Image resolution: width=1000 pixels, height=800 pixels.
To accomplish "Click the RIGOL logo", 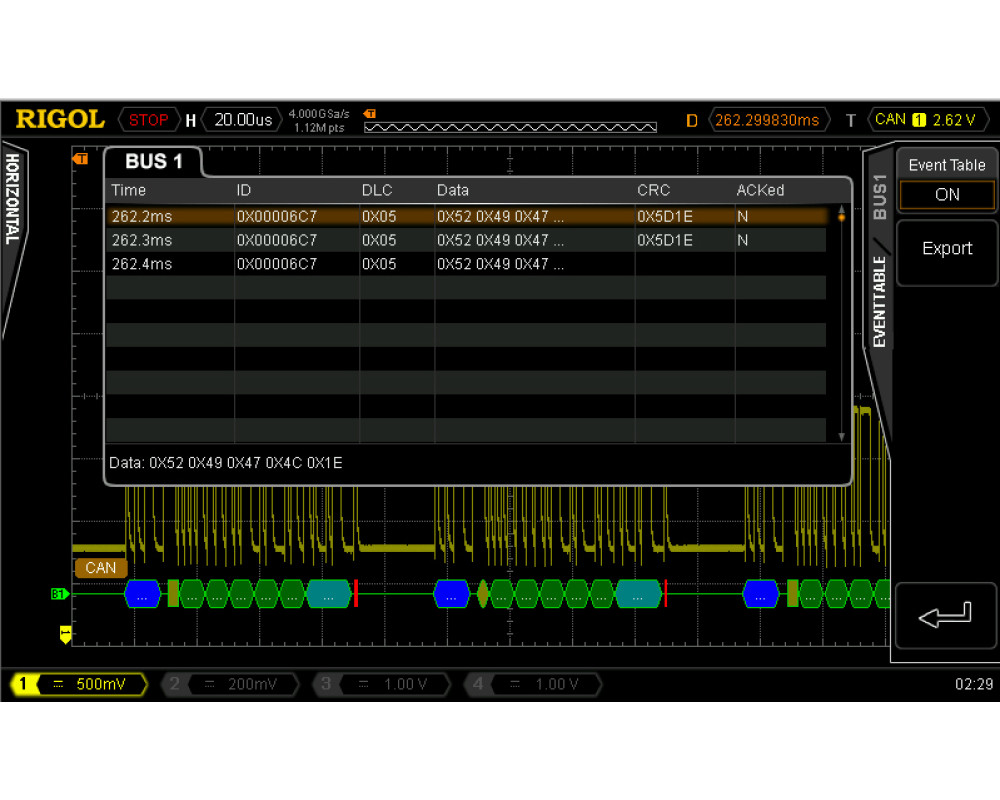I will [x=60, y=120].
